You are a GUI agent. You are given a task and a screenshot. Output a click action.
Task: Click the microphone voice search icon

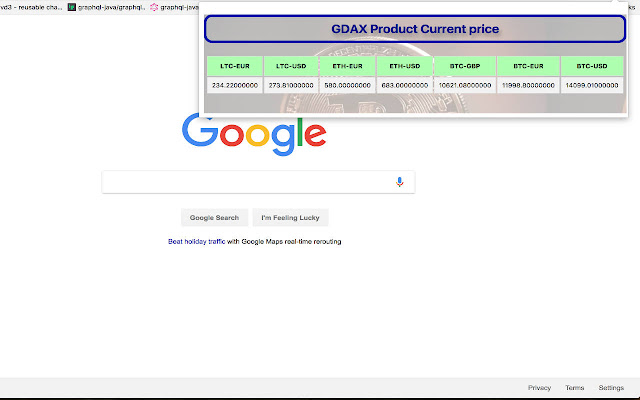pos(400,182)
